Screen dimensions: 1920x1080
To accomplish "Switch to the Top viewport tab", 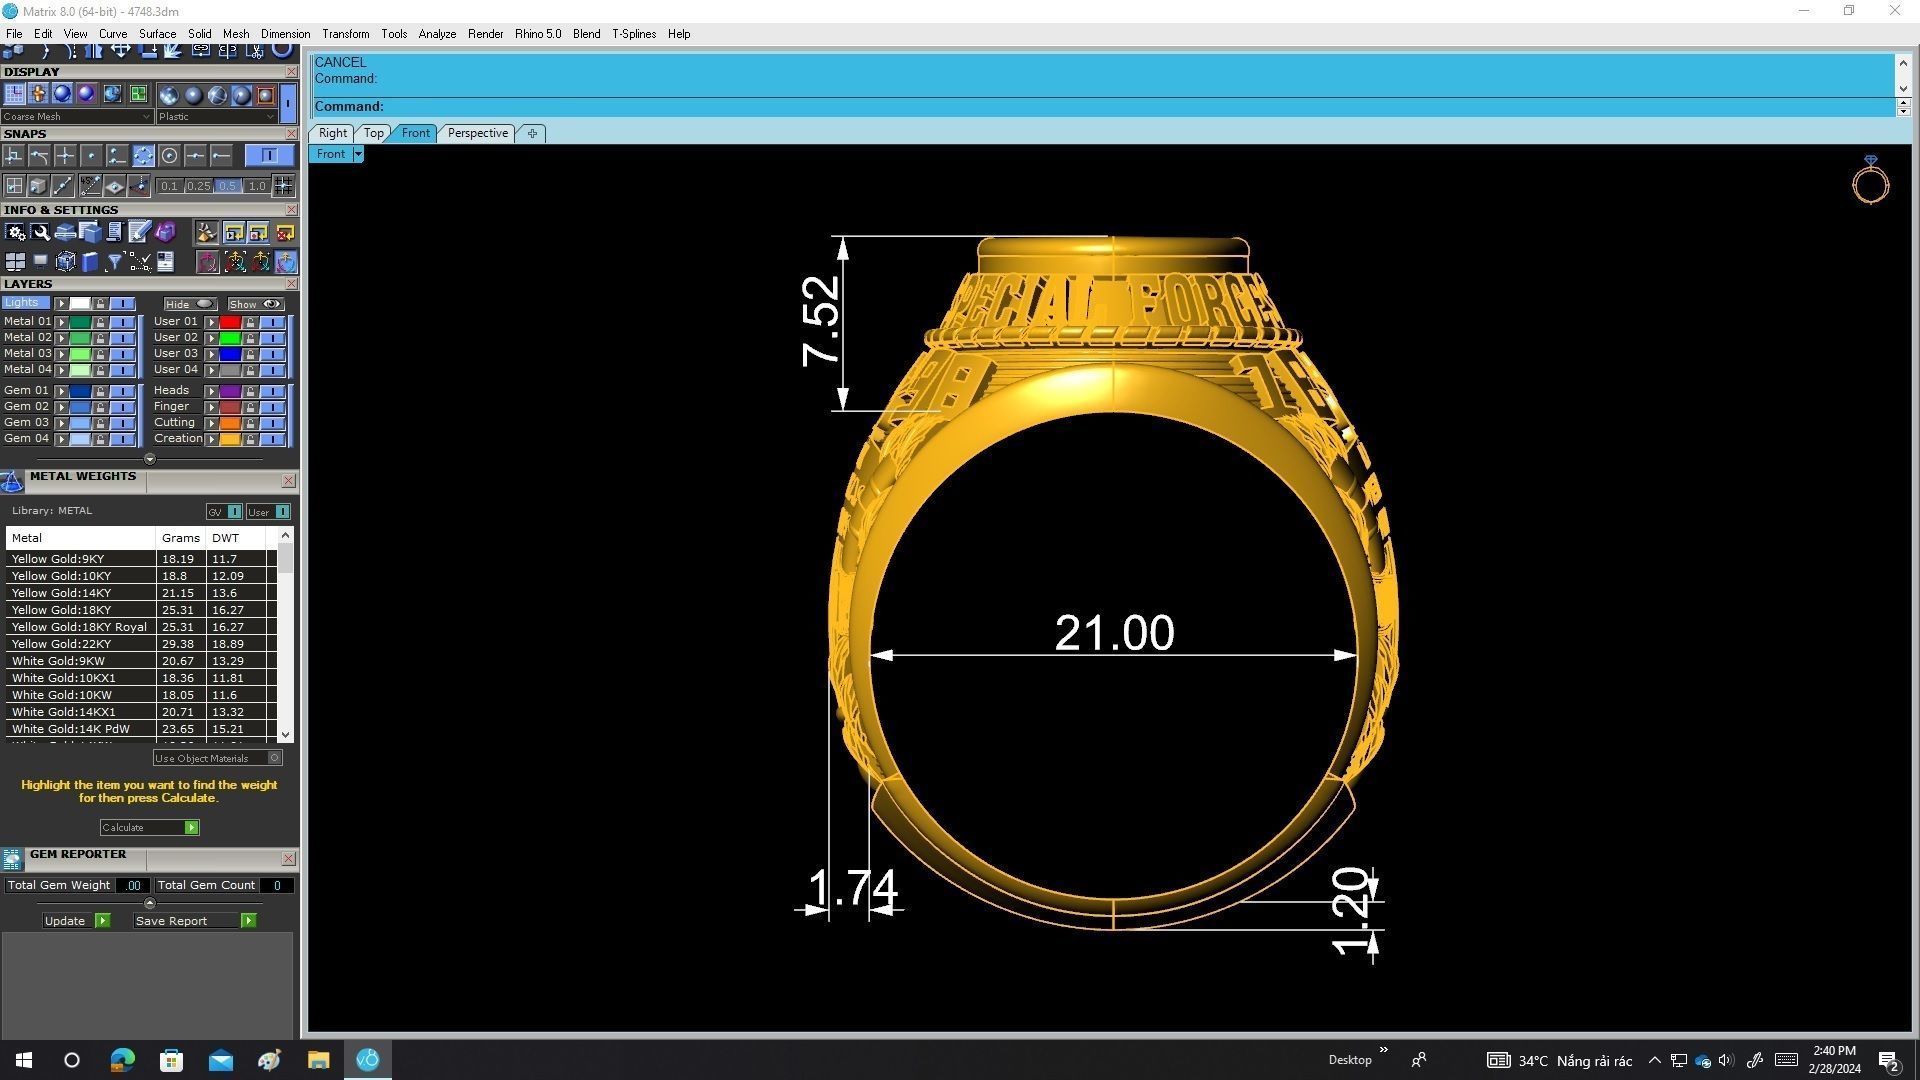I will pyautogui.click(x=373, y=133).
